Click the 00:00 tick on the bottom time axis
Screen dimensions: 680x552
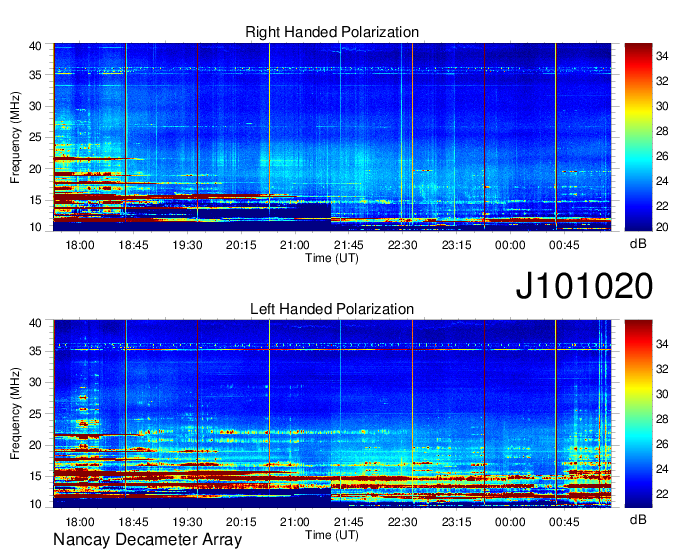coord(510,522)
